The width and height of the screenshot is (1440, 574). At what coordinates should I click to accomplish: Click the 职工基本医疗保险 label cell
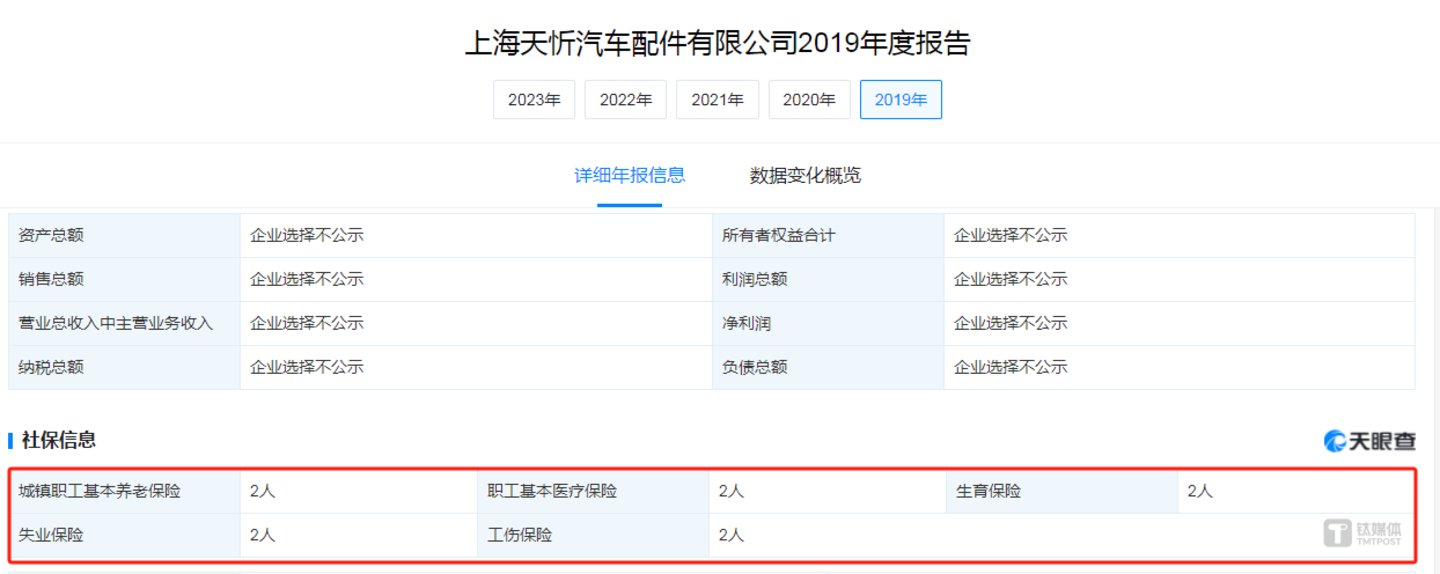coord(552,491)
